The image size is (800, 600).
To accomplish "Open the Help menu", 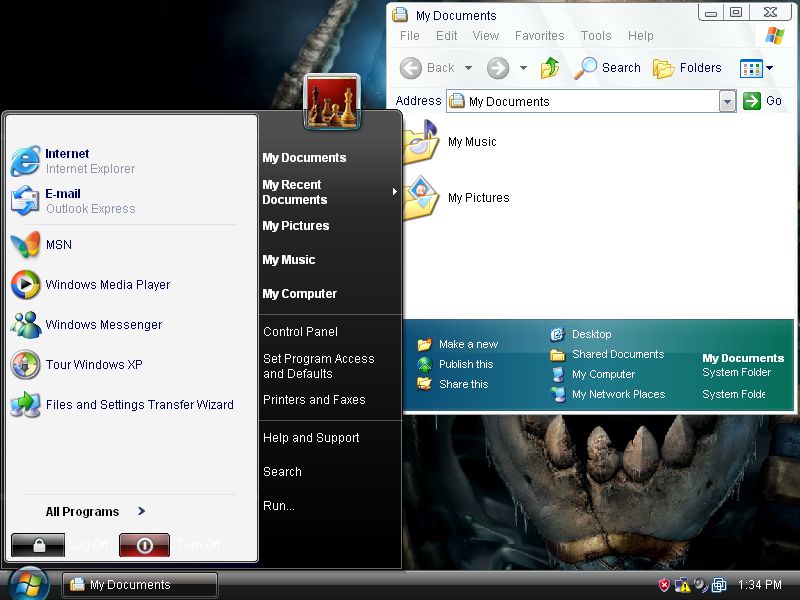I will tap(640, 36).
